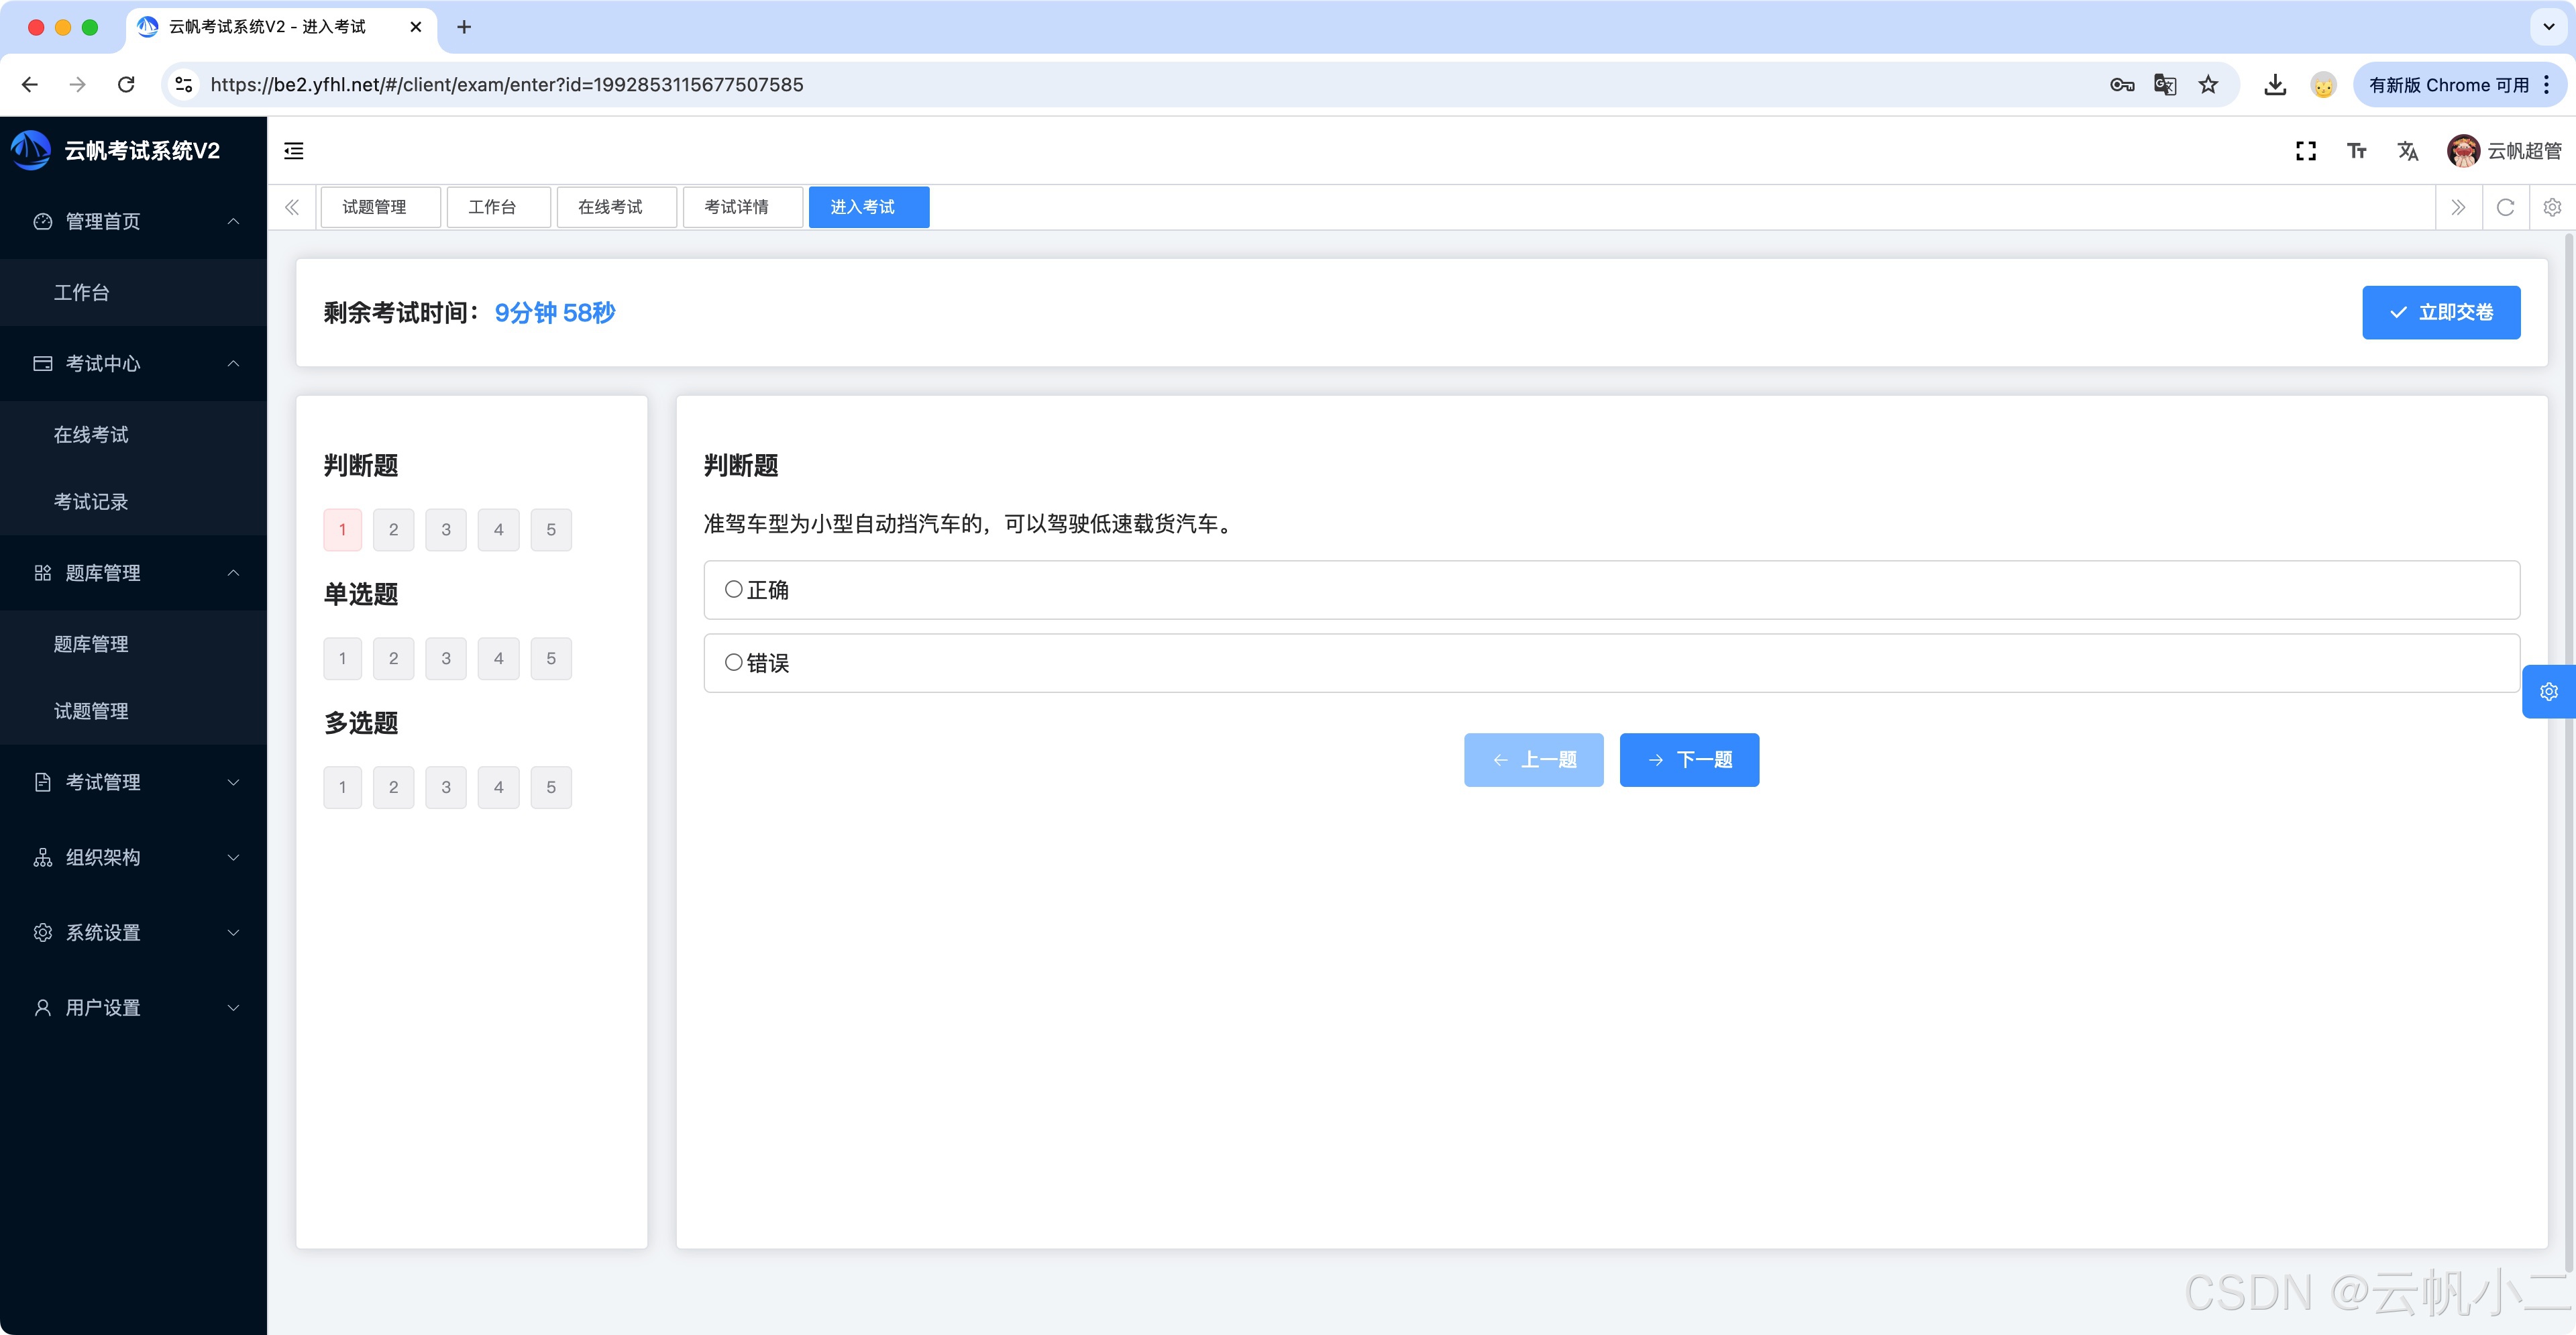This screenshot has height=1335, width=2576.
Task: Select the 正确 radio option
Action: (734, 590)
